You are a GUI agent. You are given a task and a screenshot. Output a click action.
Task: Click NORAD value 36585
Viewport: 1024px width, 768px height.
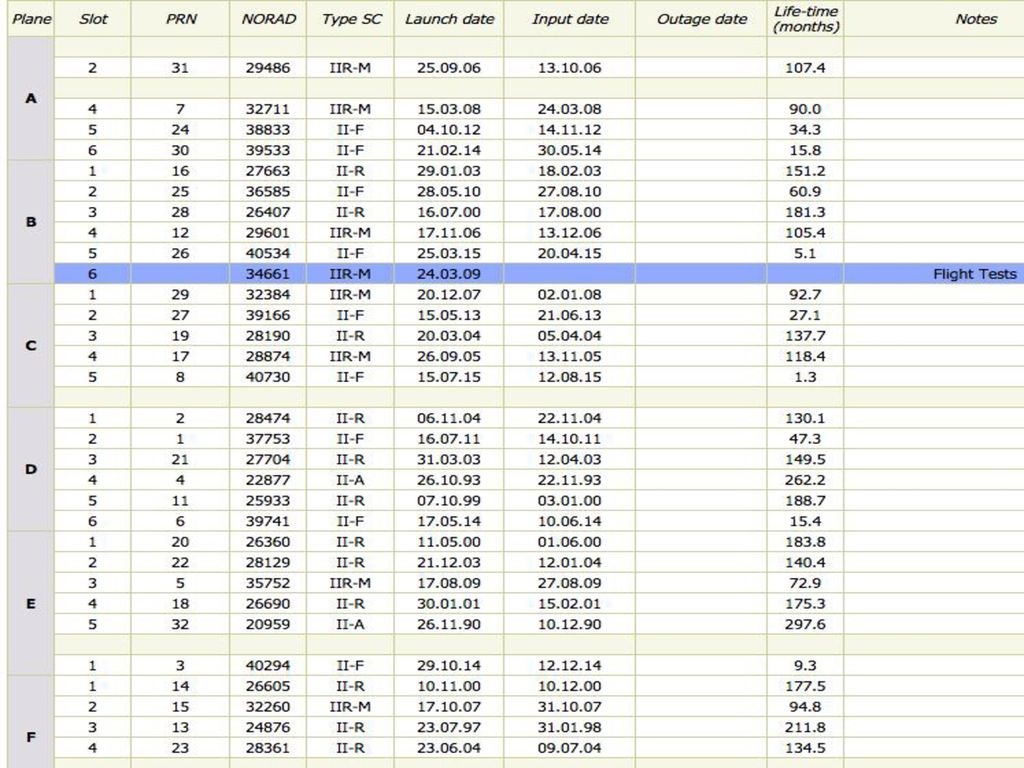tap(268, 191)
